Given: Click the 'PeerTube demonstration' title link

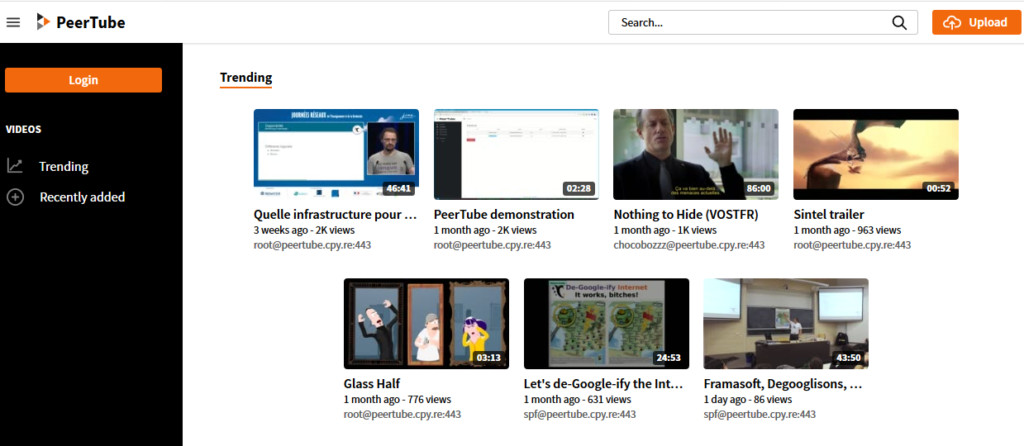Looking at the screenshot, I should pyautogui.click(x=504, y=215).
